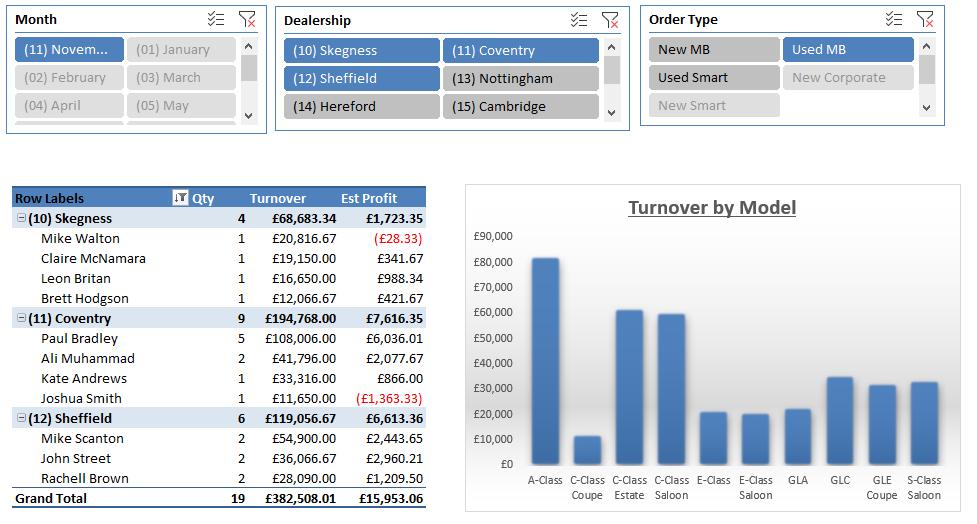The width and height of the screenshot is (977, 524).
Task: Toggle the (11) Coventry dealership item
Action: pyautogui.click(x=521, y=50)
